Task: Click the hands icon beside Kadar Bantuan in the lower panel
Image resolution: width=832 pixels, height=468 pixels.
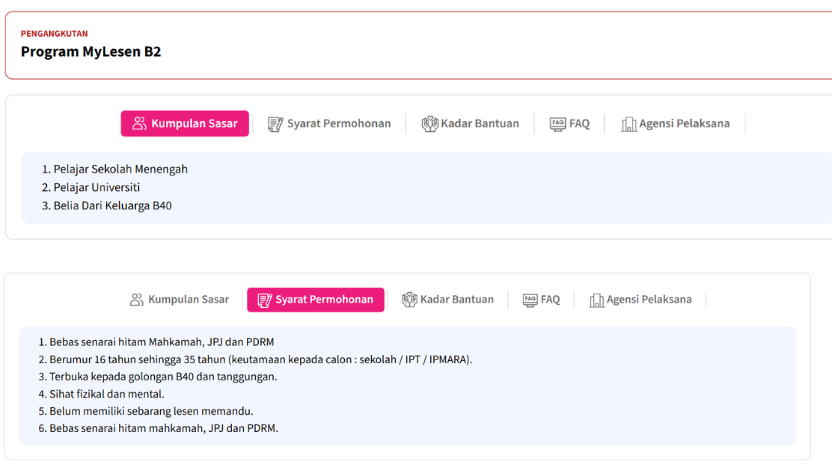Action: [409, 300]
